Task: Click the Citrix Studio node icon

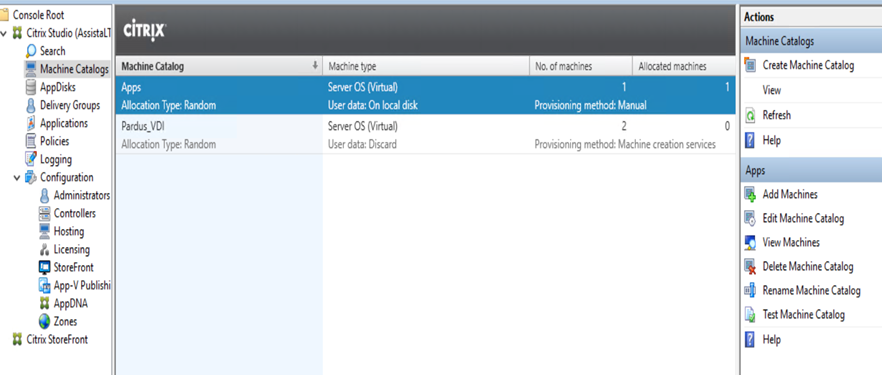Action: pyautogui.click(x=17, y=33)
